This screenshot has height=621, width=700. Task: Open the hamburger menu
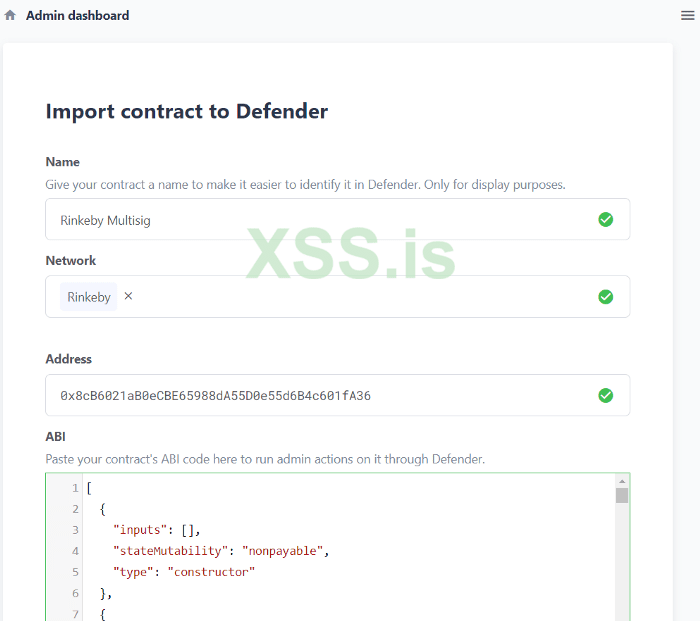coord(688,16)
